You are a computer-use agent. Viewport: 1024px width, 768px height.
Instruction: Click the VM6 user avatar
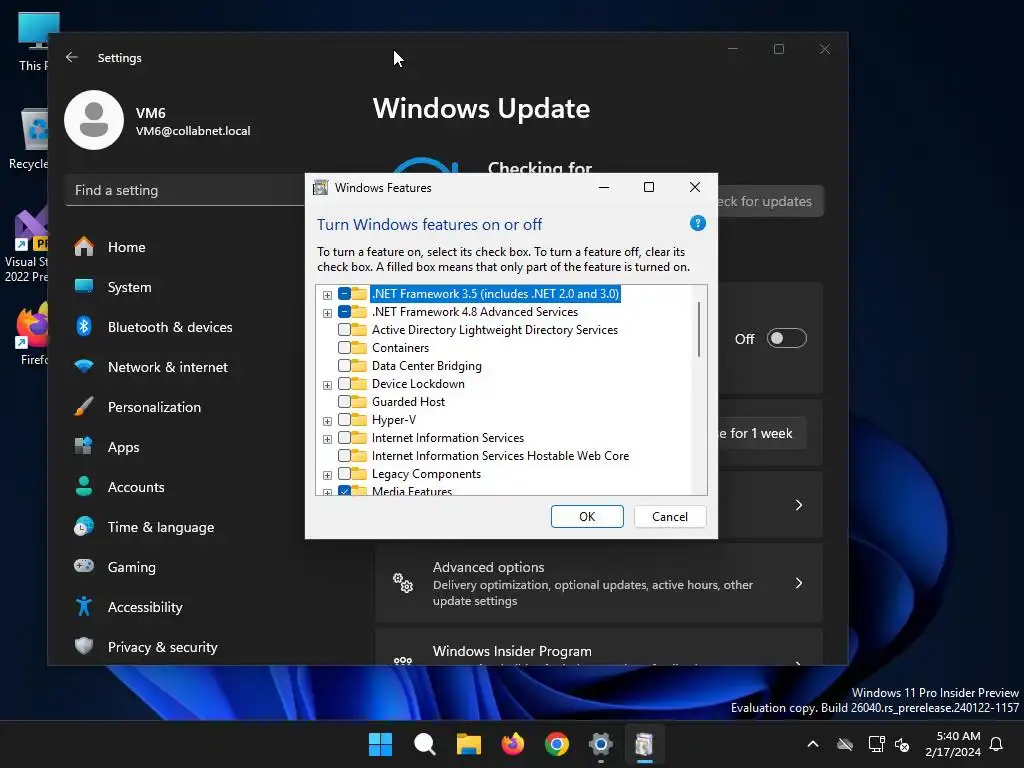94,120
